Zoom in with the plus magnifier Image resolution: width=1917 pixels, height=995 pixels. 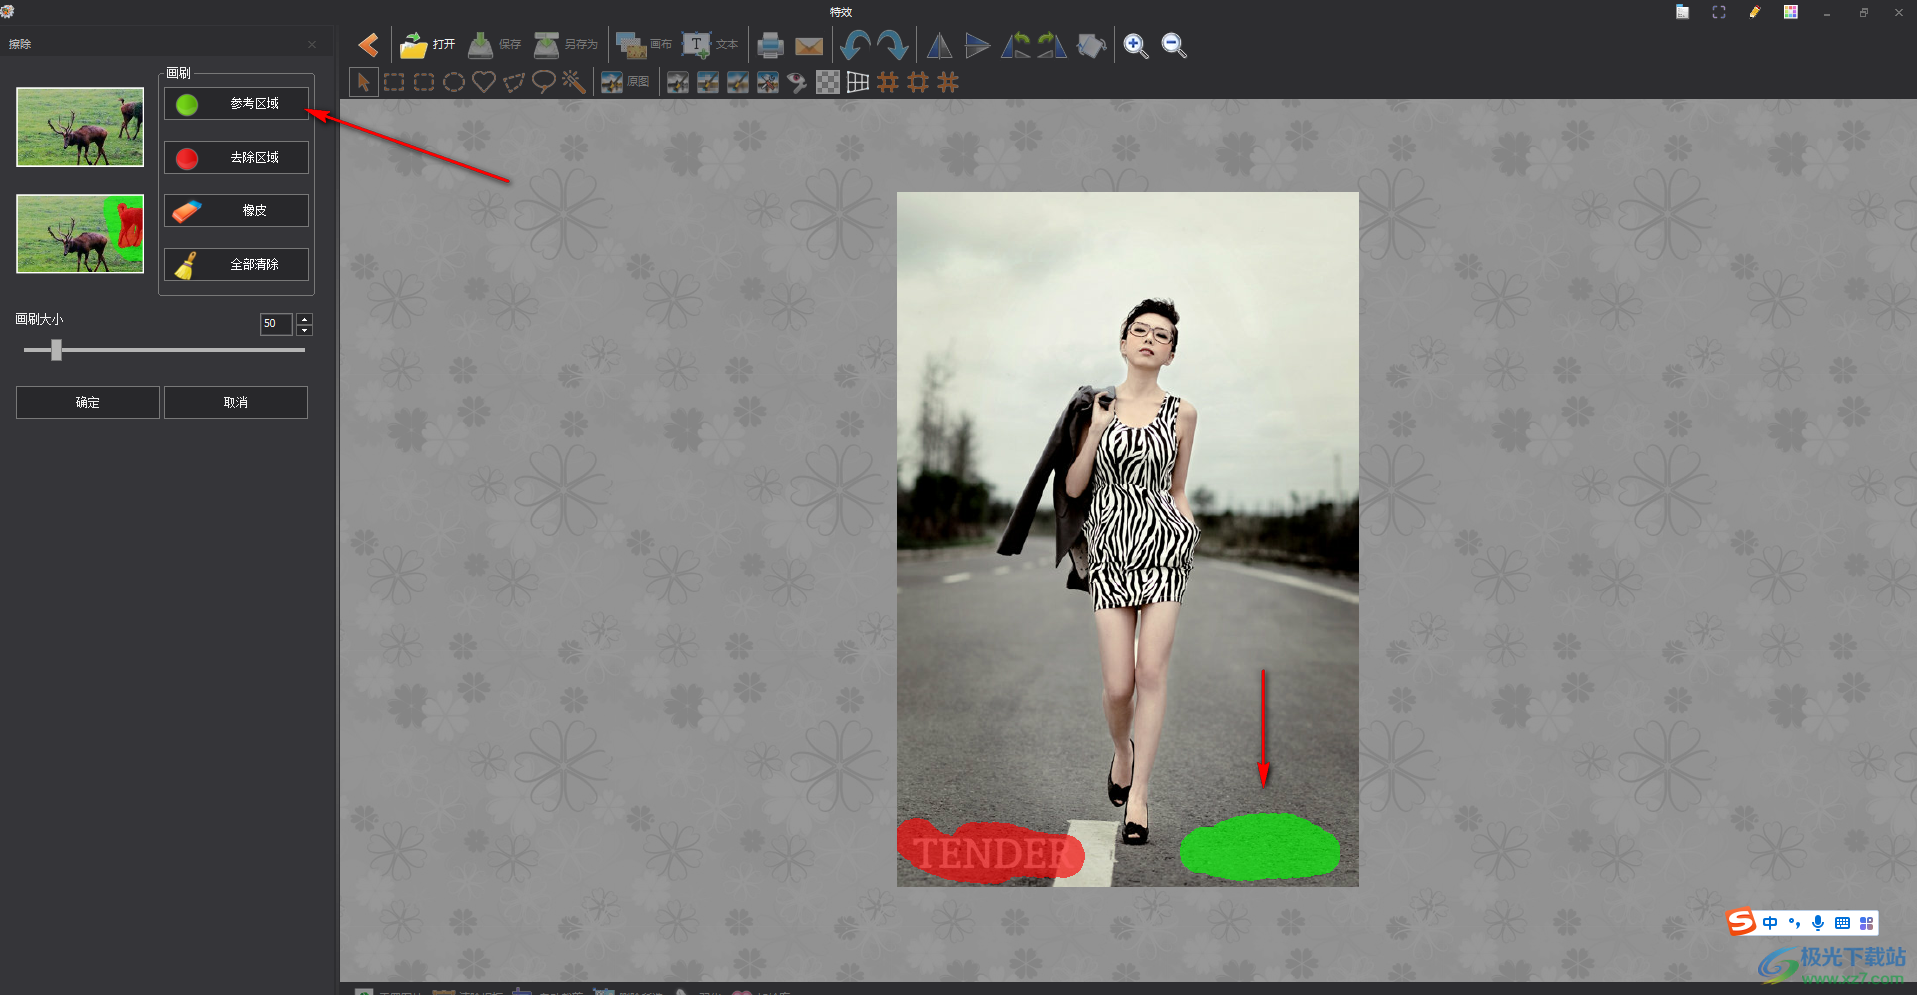pyautogui.click(x=1136, y=45)
